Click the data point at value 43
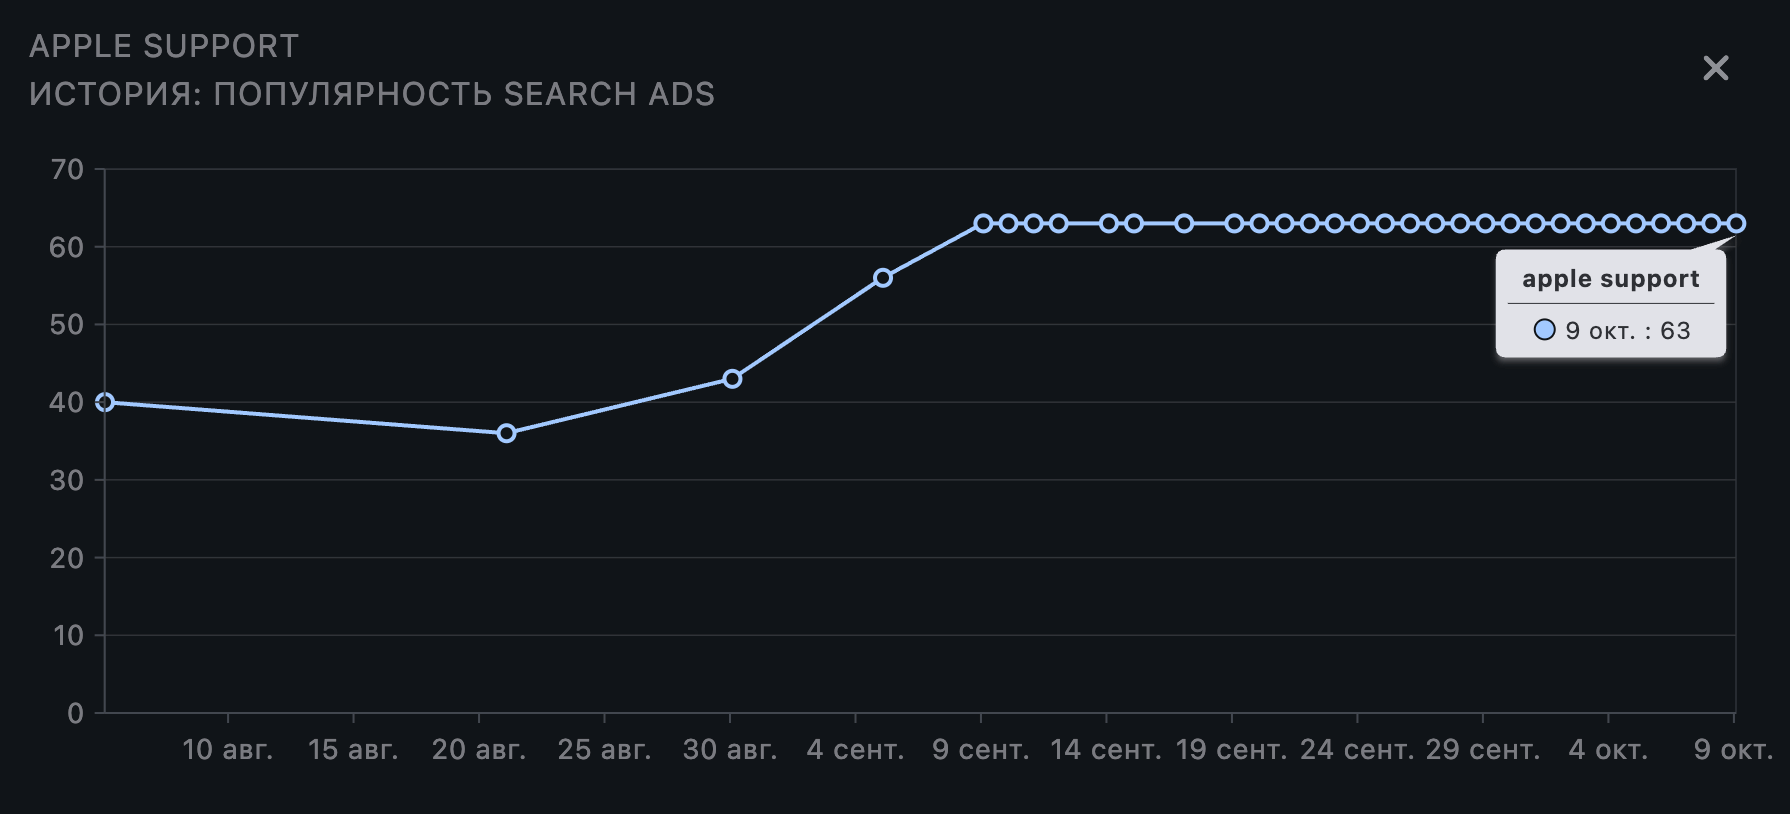This screenshot has width=1790, height=814. 732,379
